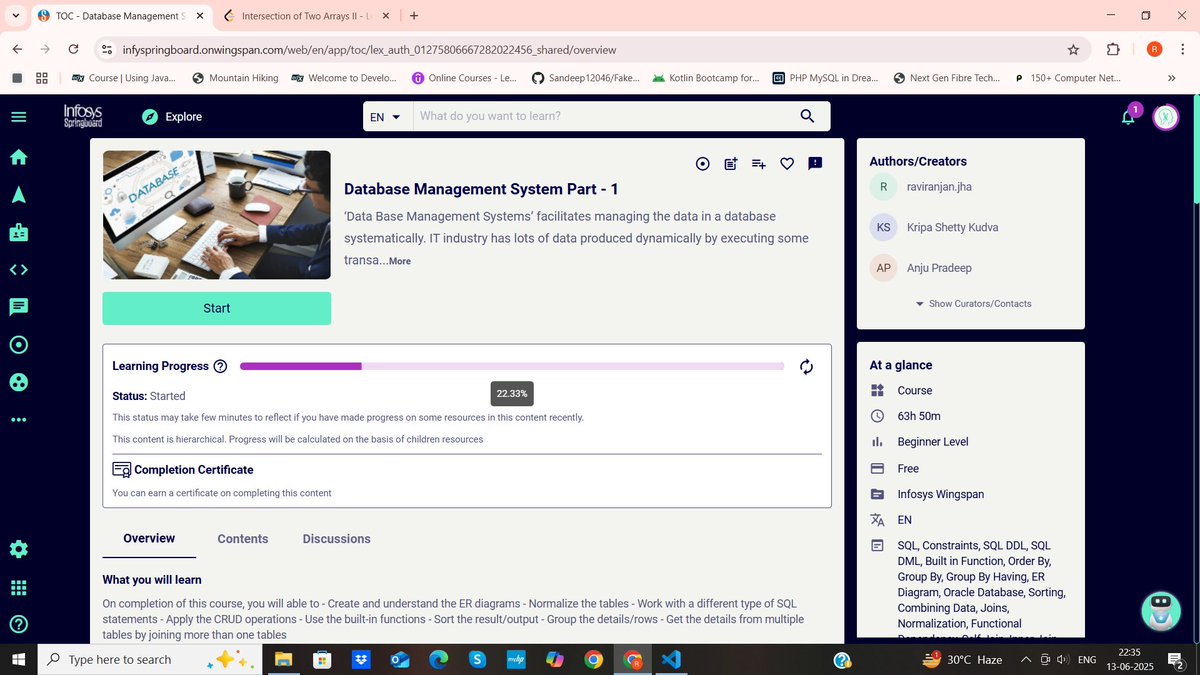Open the user profile avatar
1200x675 pixels.
point(1165,117)
